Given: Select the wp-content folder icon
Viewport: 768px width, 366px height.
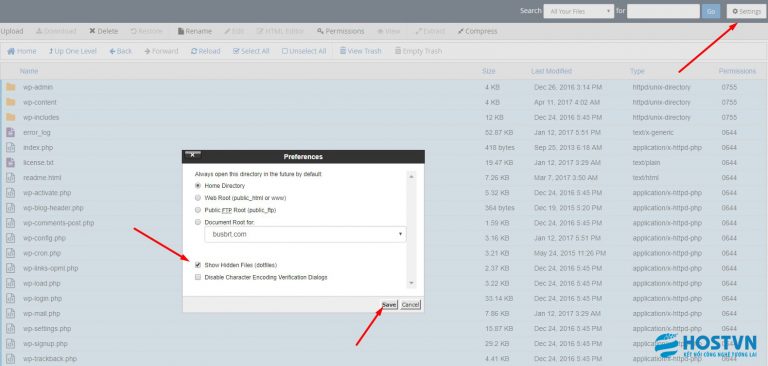Looking at the screenshot, I should 11,102.
